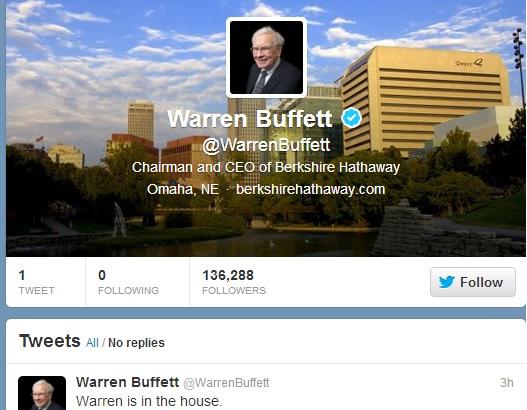The image size is (527, 410).
Task: Click the gray @WarrenBuffett handle in tweet
Action: (226, 383)
